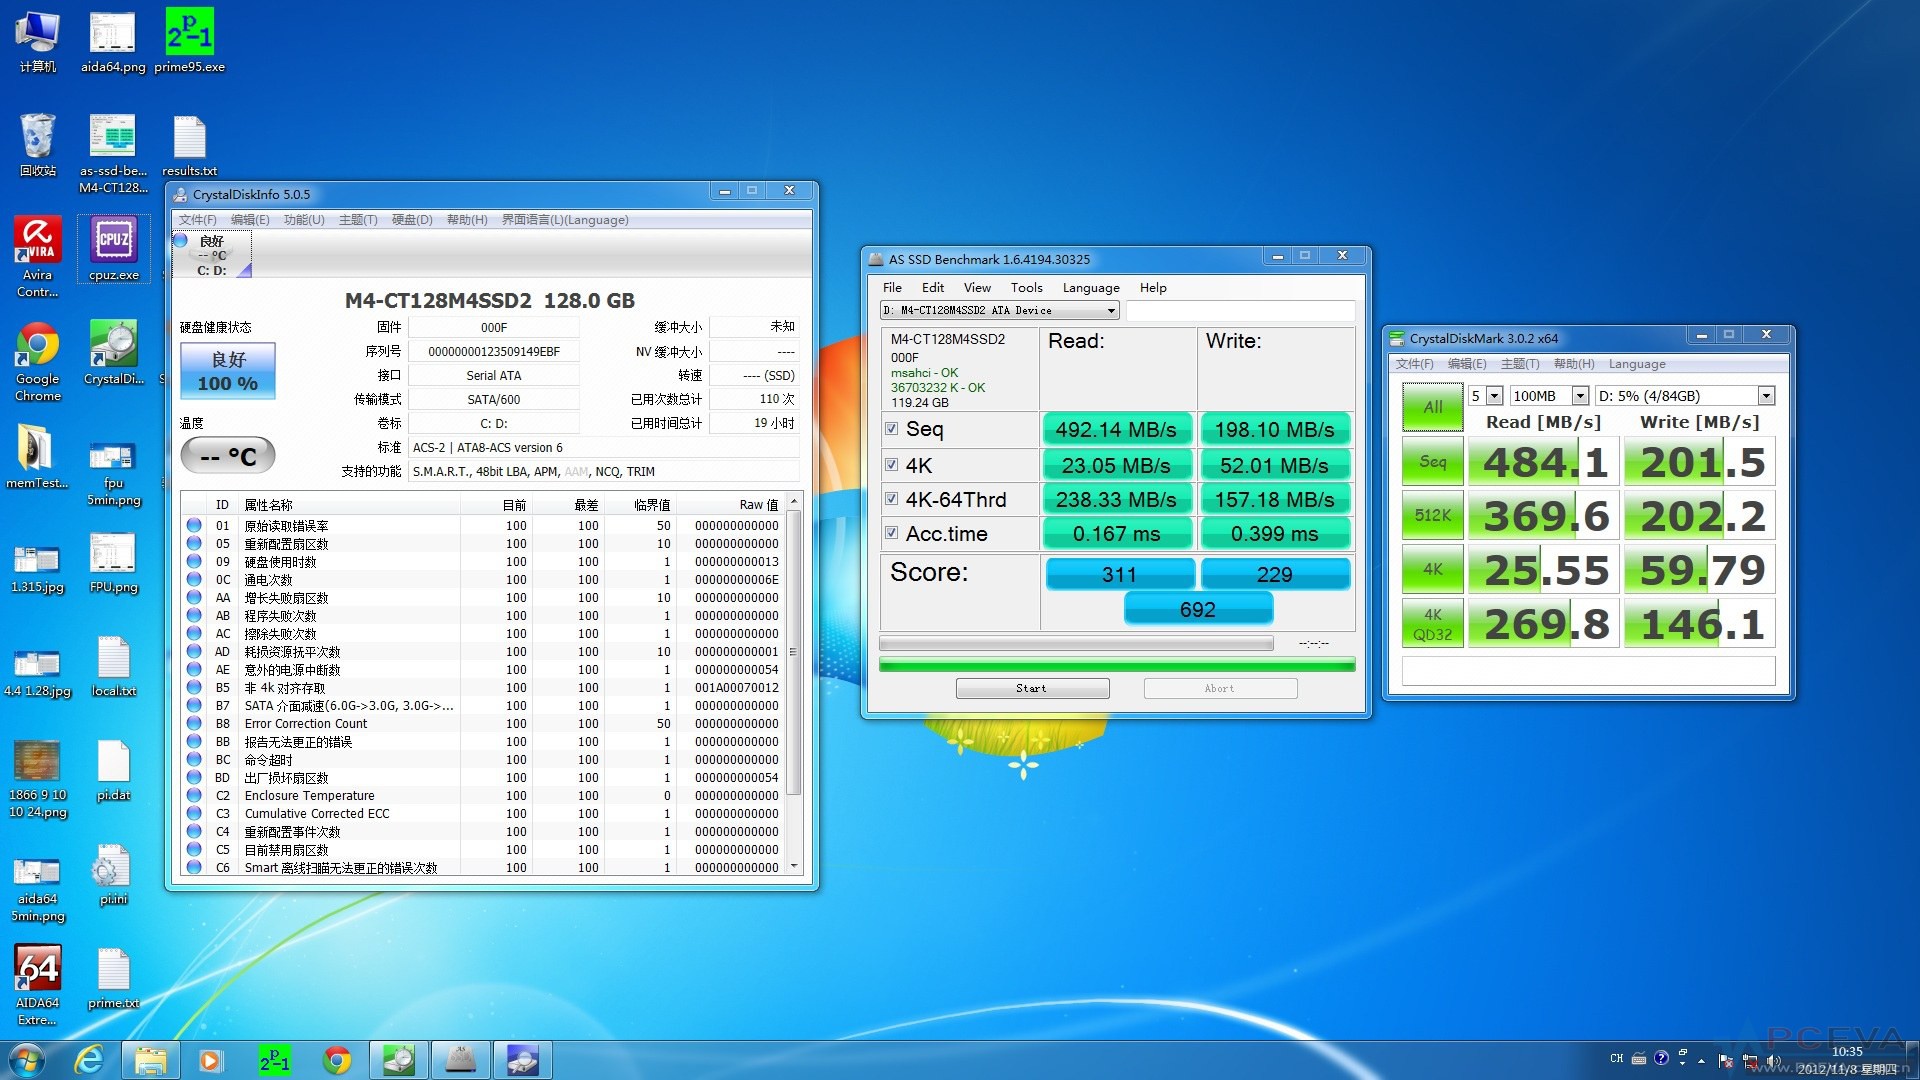Screen dimensions: 1920x1080
Task: Open the test count dropdown in CrystalDiskMark
Action: [x=1485, y=396]
